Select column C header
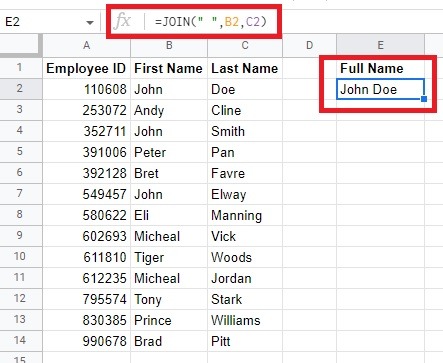 pos(245,45)
